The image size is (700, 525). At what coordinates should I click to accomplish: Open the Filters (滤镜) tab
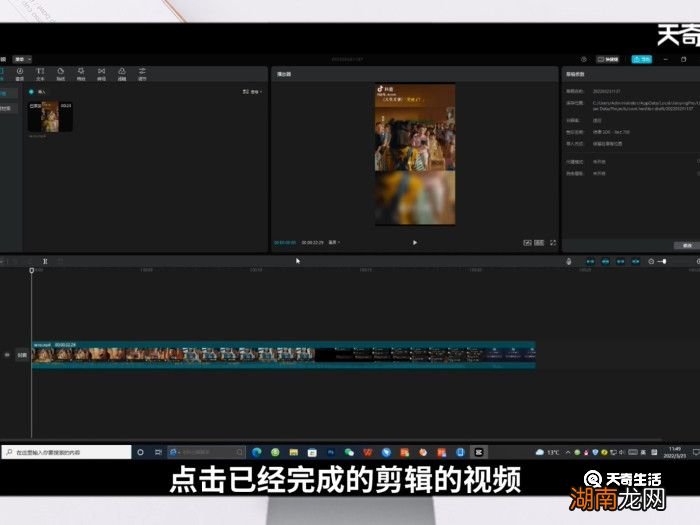pos(122,74)
